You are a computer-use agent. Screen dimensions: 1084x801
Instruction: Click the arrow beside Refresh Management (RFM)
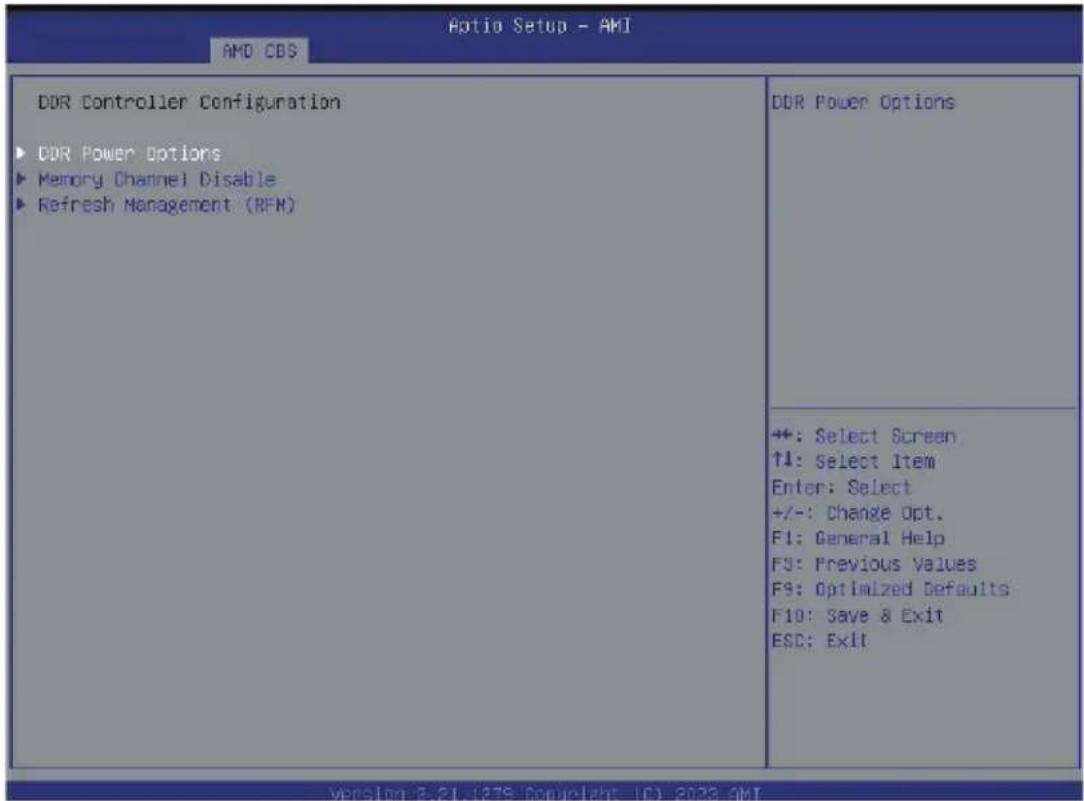pos(21,205)
